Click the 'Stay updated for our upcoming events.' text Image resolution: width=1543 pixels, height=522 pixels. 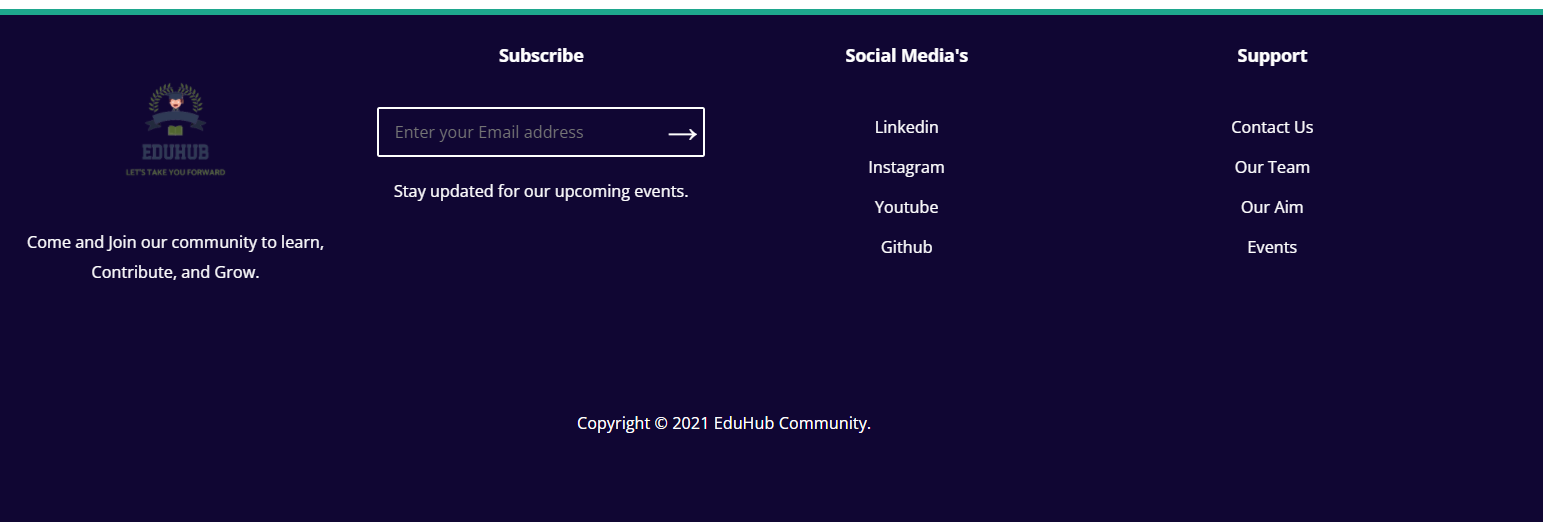pyautogui.click(x=541, y=191)
